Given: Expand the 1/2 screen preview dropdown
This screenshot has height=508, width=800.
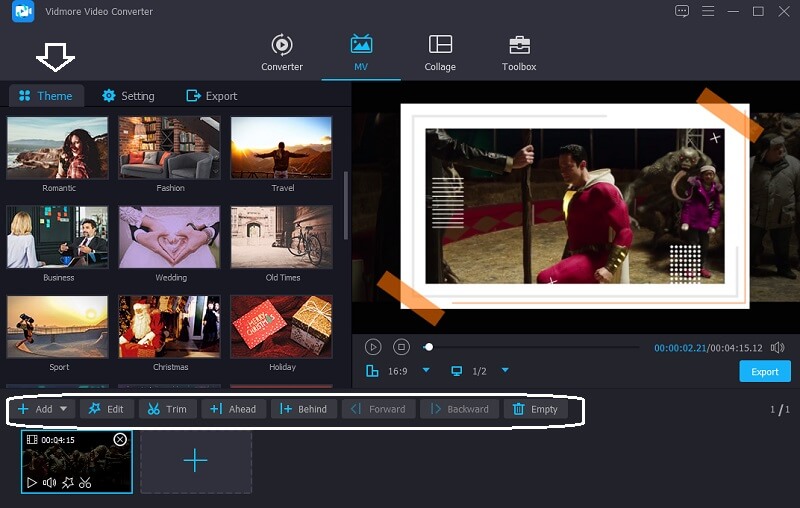Looking at the screenshot, I should [x=505, y=371].
